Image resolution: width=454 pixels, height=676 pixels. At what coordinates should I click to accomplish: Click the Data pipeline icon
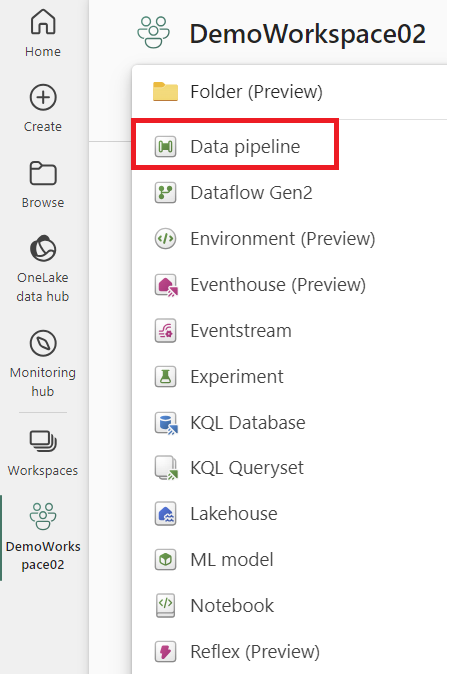(166, 147)
